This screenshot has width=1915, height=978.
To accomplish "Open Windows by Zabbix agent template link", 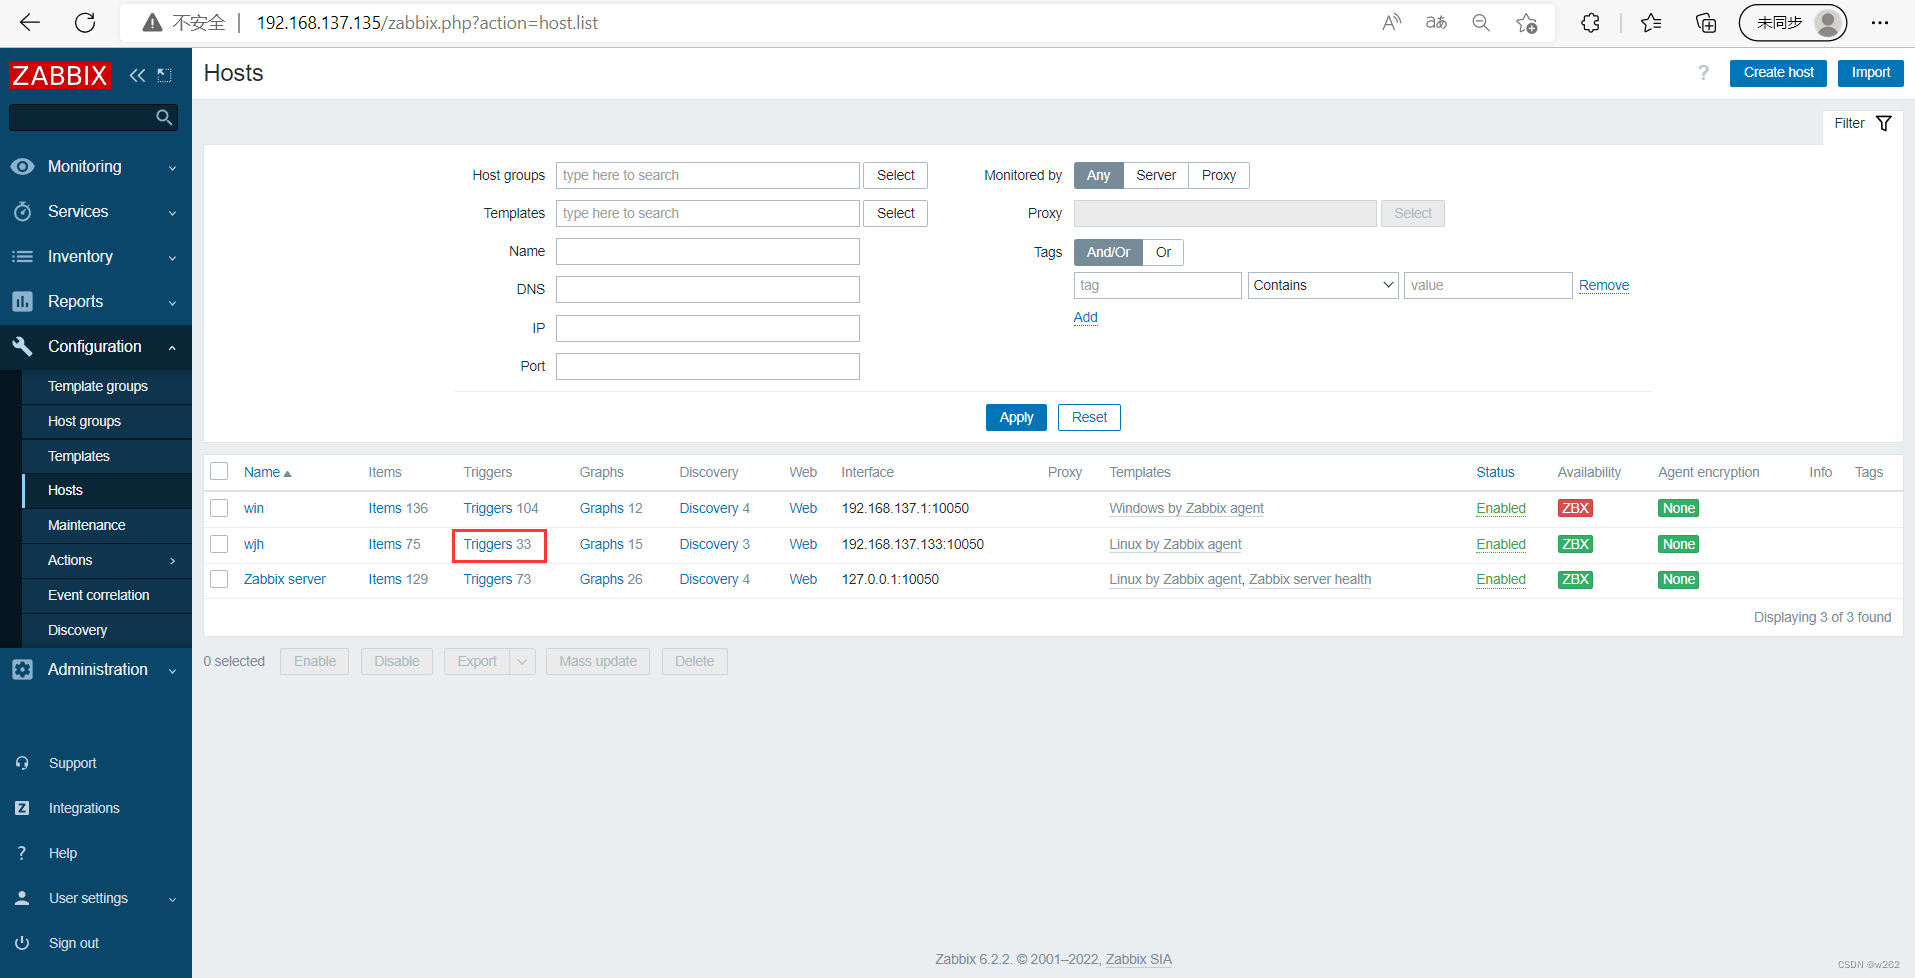I will [1186, 508].
